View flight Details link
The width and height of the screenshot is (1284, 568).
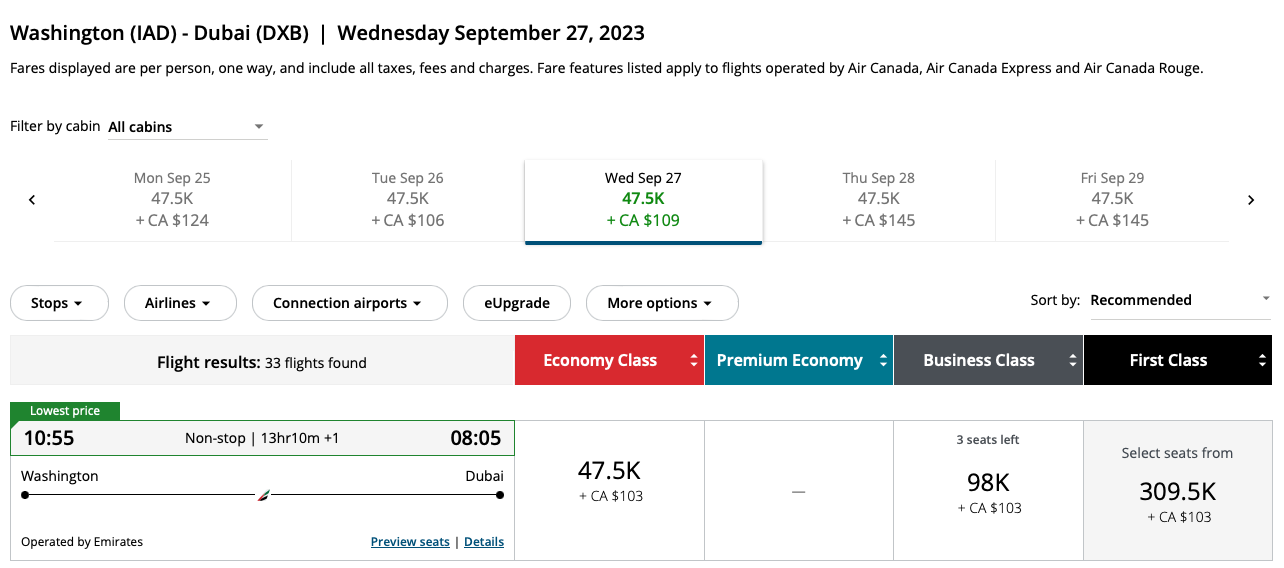coord(484,542)
